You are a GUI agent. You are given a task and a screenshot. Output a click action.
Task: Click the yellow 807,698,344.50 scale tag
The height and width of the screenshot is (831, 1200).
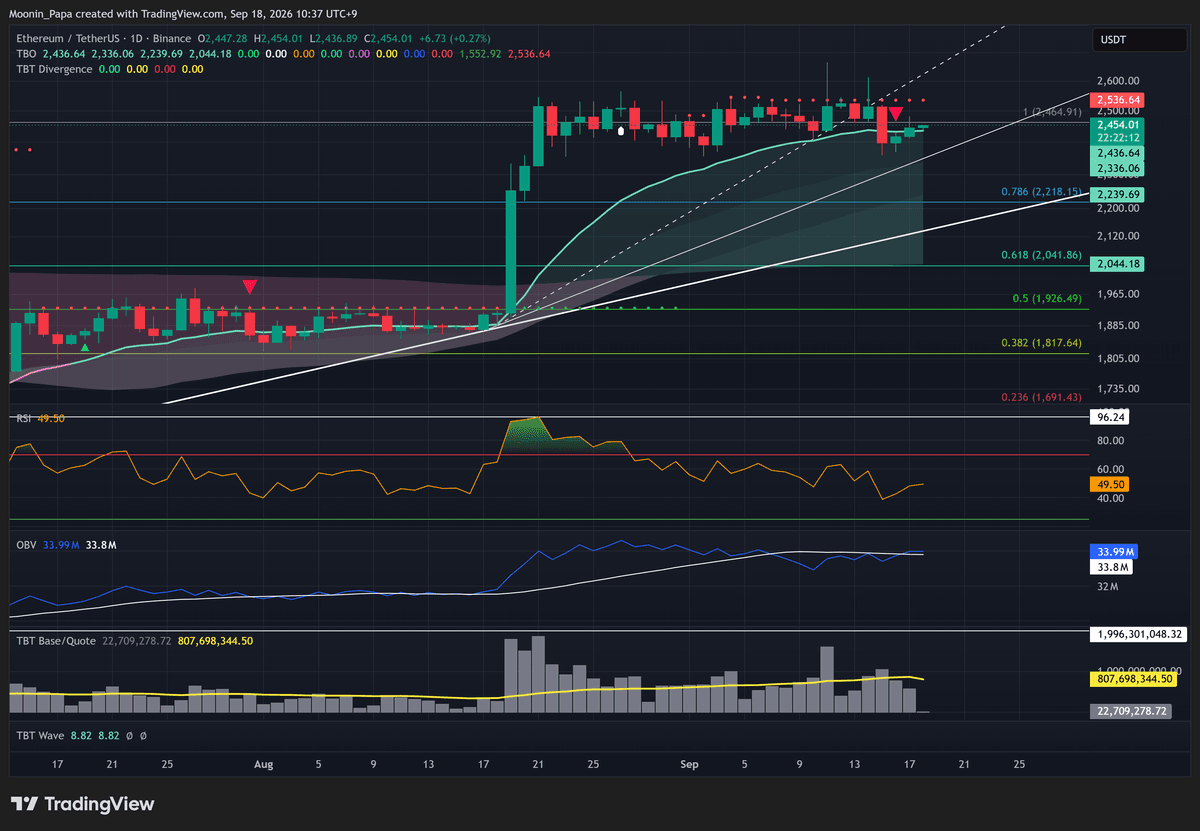1133,679
